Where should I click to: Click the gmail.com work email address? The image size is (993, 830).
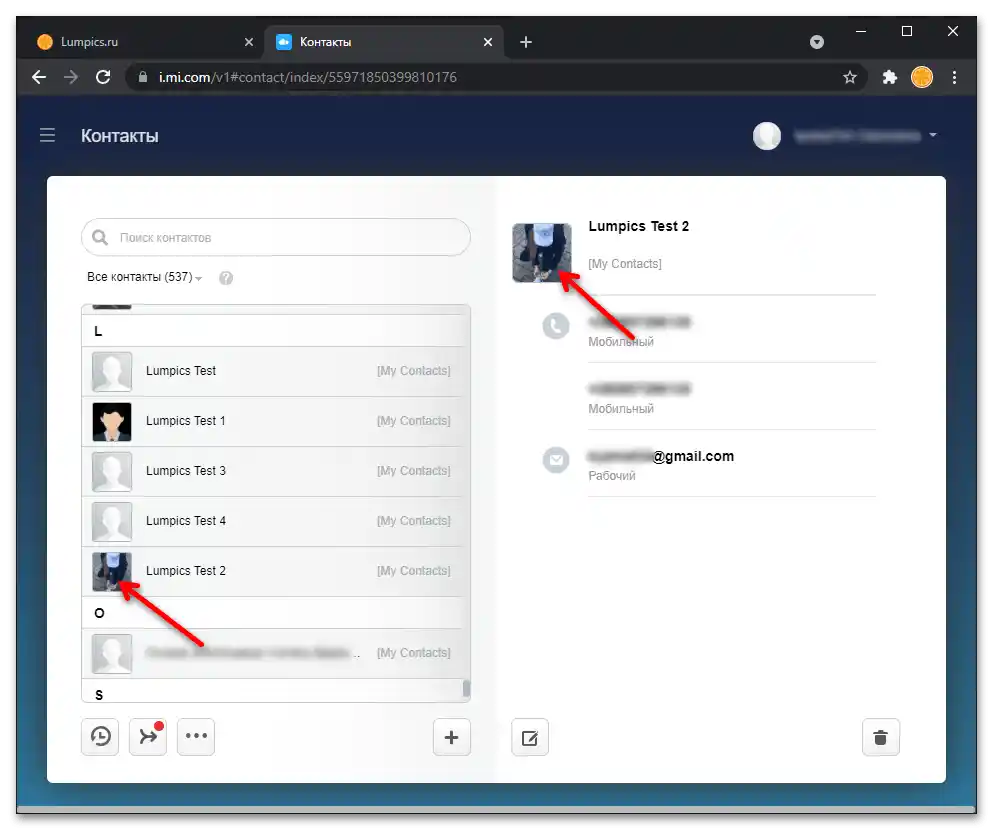(x=661, y=456)
